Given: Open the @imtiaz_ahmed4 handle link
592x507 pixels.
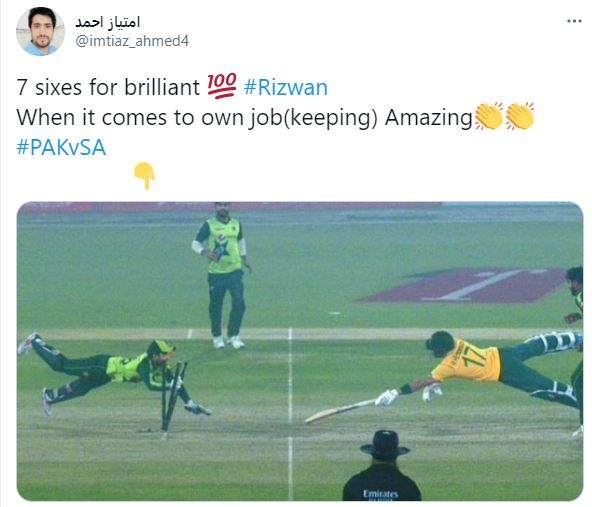Looking at the screenshot, I should click(x=132, y=40).
